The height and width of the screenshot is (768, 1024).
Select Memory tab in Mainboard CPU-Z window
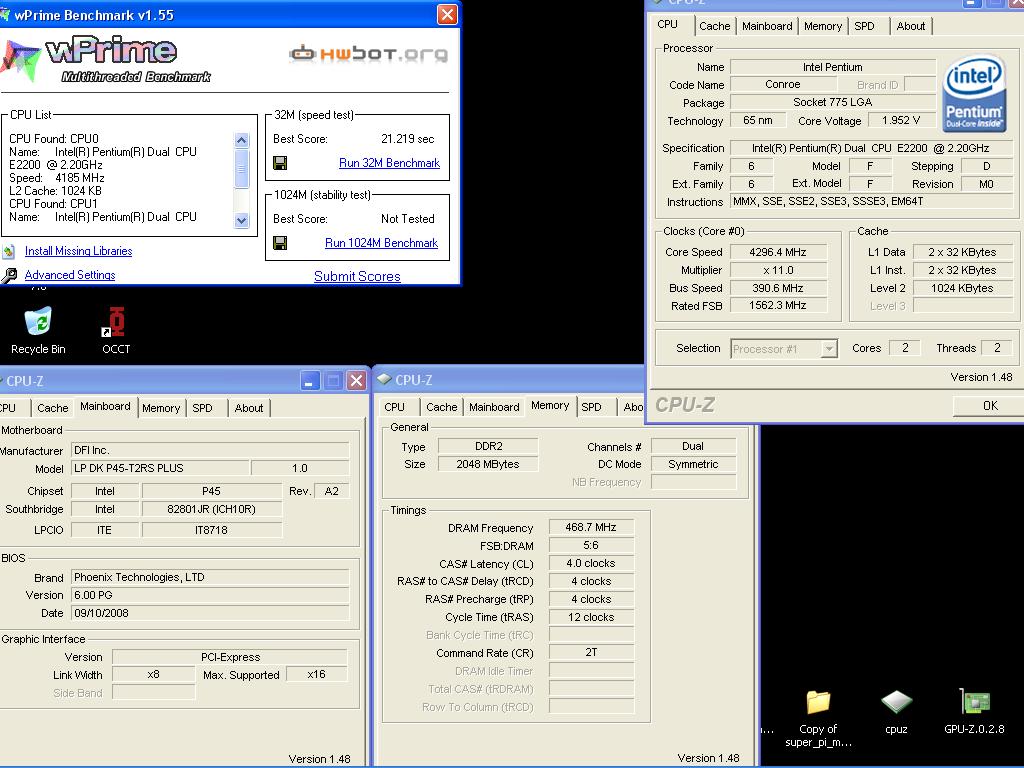click(161, 408)
